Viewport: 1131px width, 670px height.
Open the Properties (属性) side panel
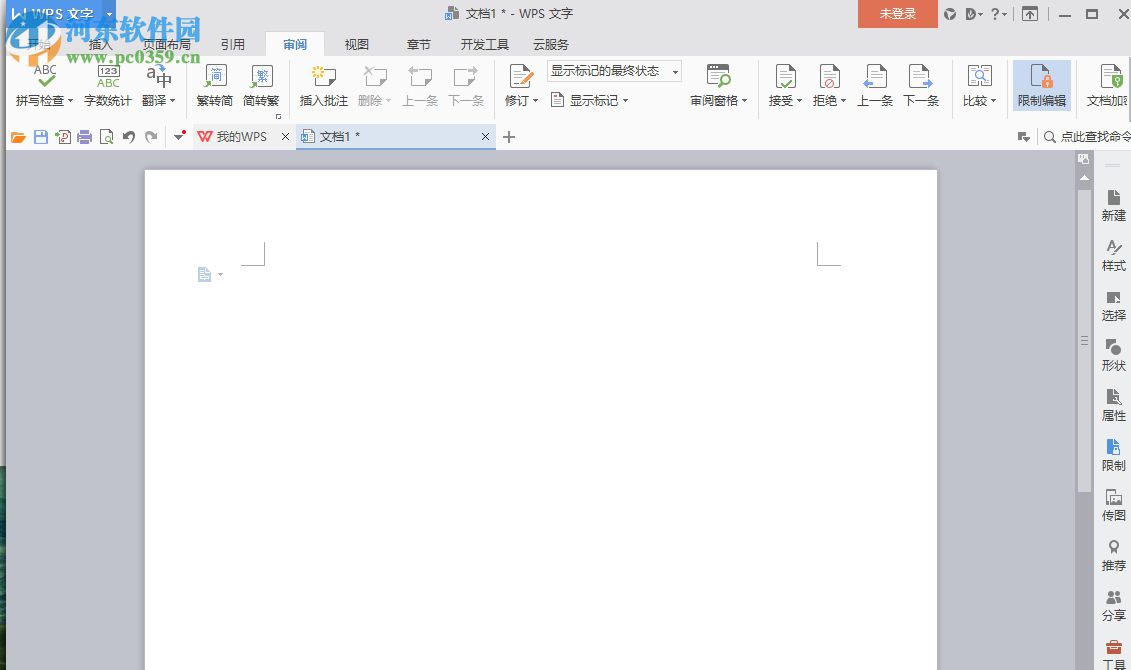(x=1114, y=405)
